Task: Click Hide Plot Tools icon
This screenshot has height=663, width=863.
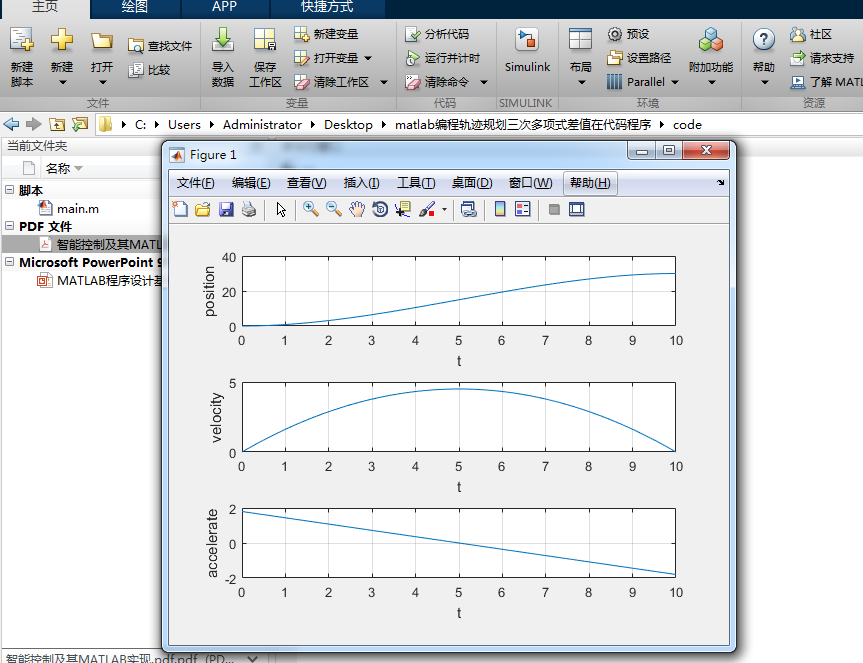Action: pos(554,210)
